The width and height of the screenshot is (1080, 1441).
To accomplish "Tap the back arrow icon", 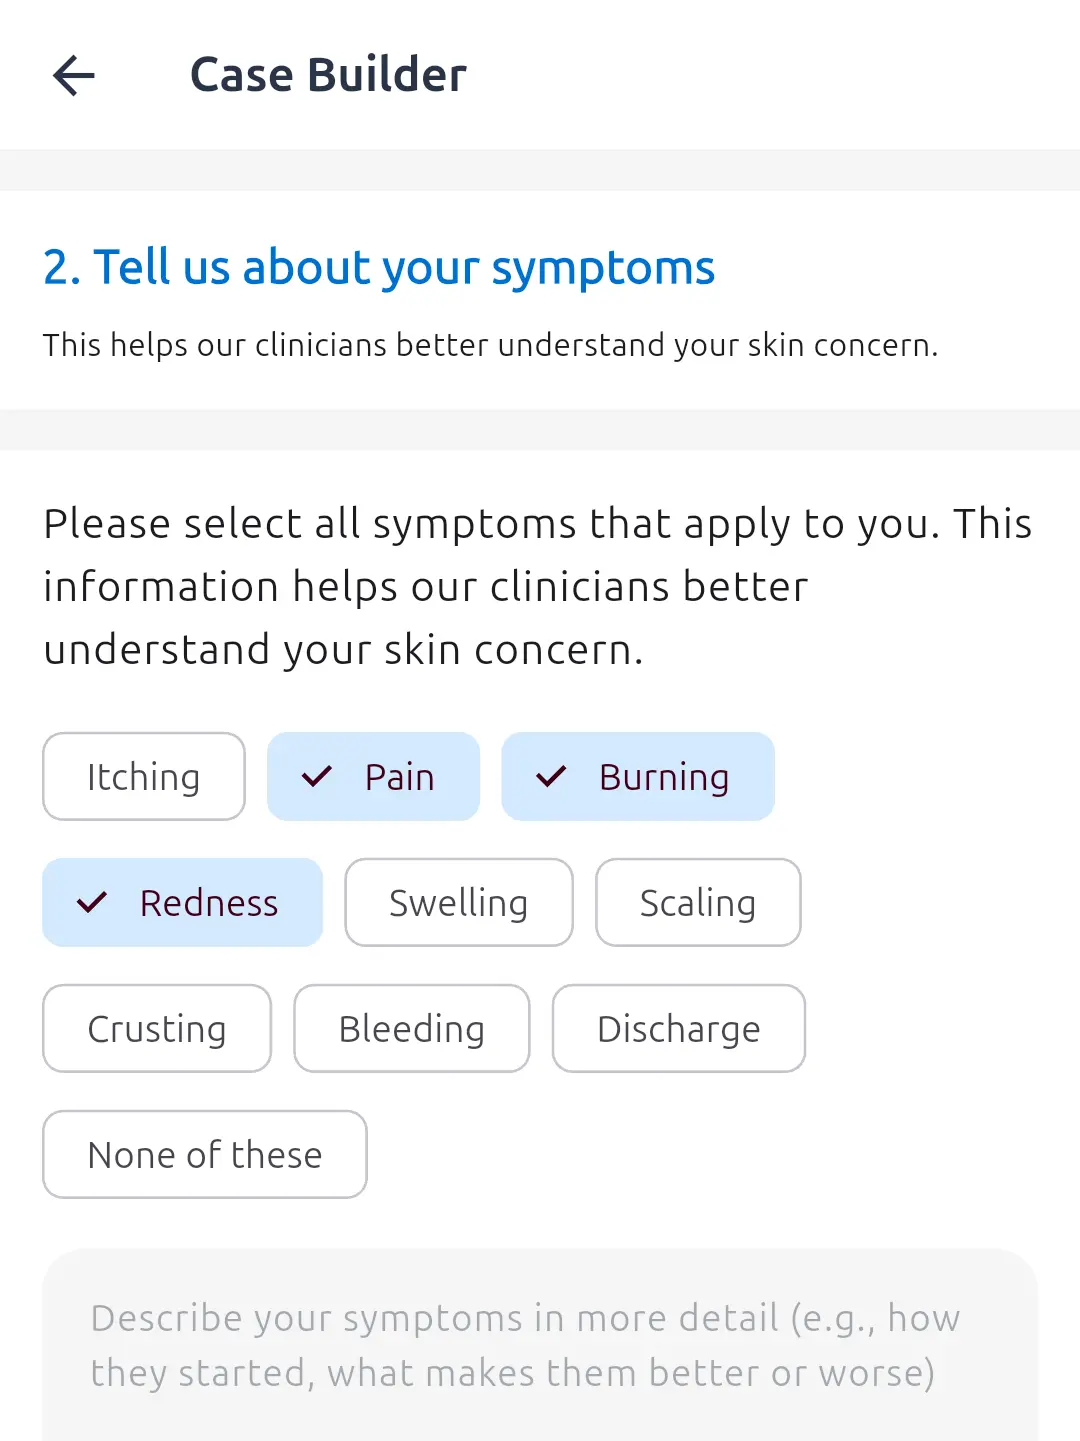I will coord(74,75).
